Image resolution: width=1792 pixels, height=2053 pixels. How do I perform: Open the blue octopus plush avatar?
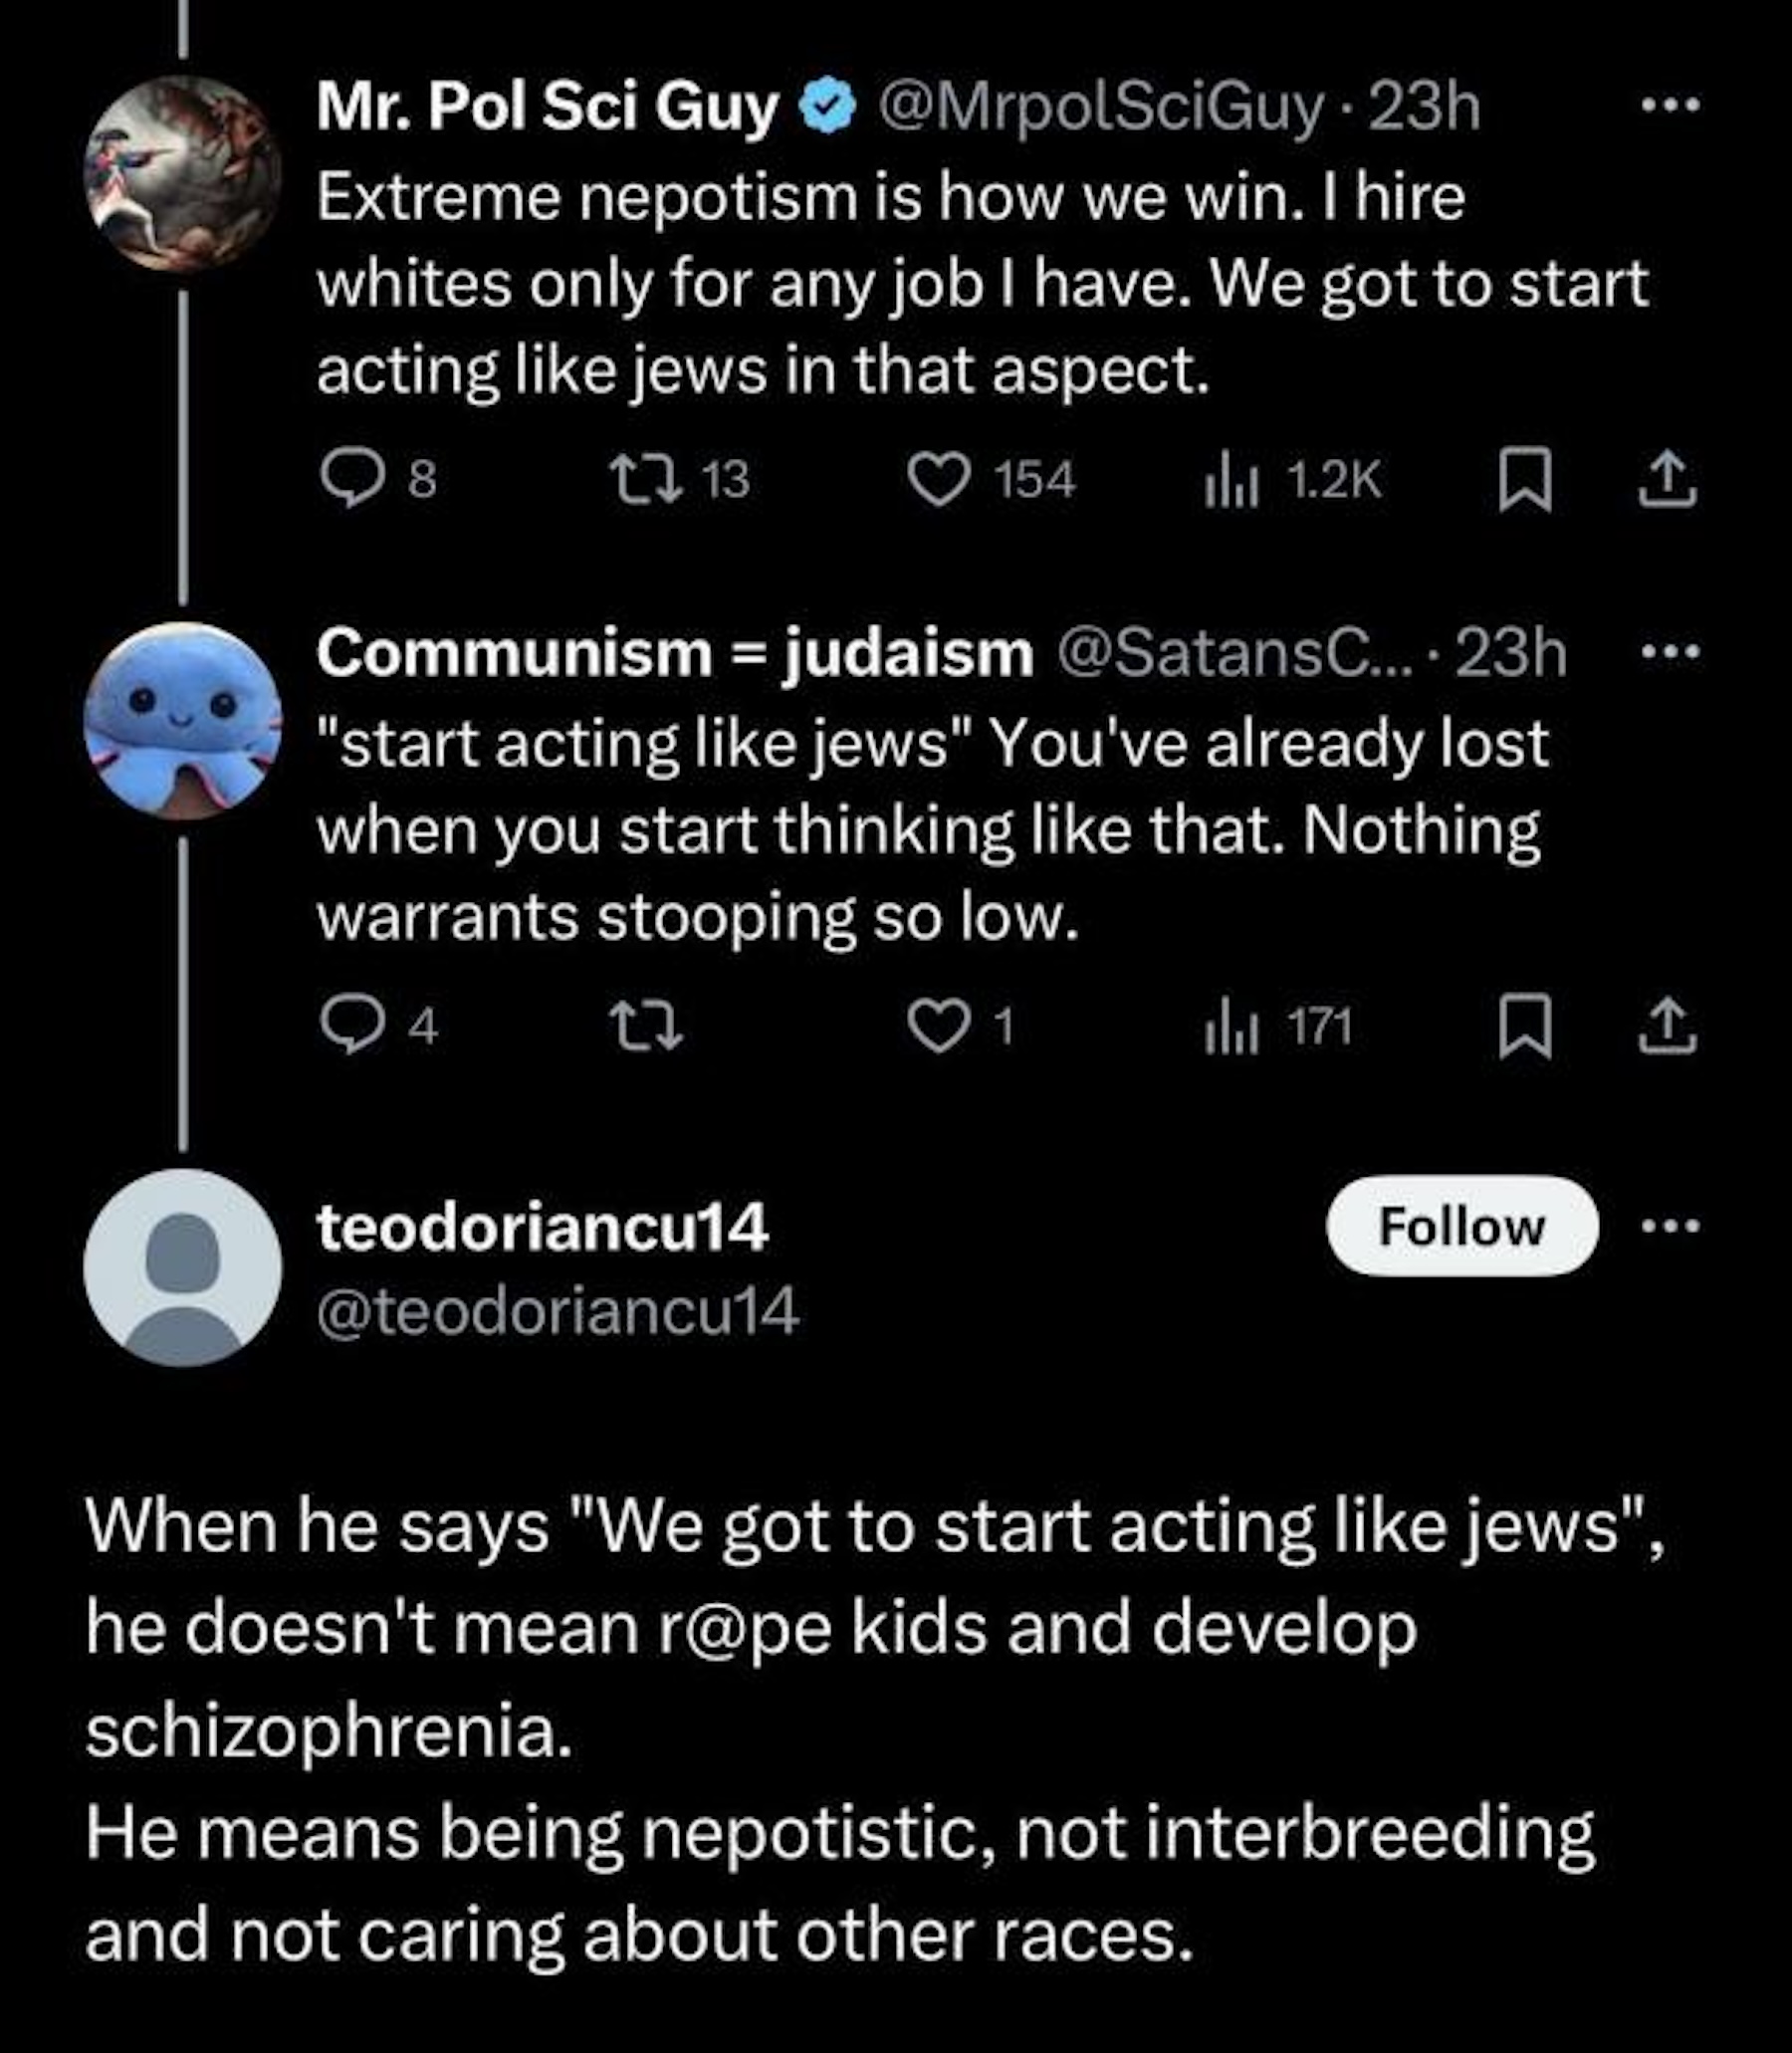(183, 721)
